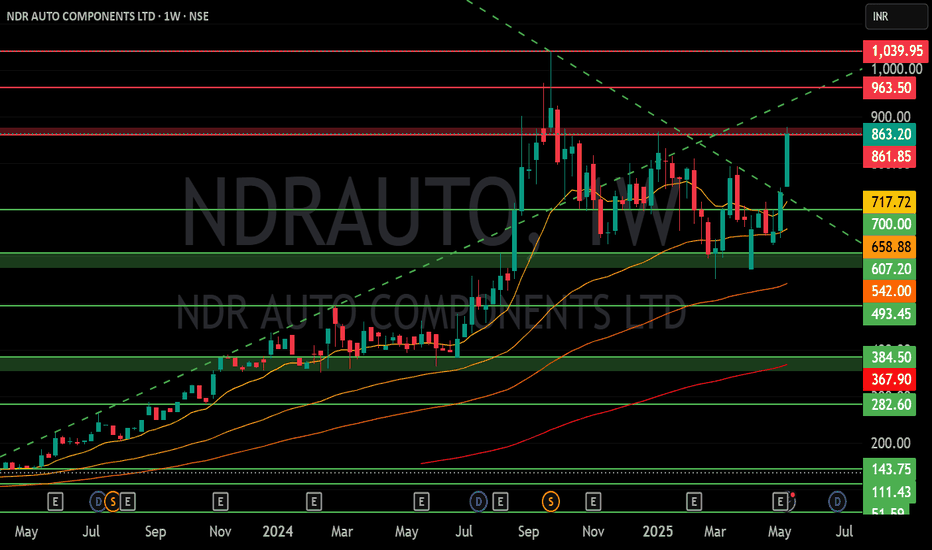
Task: Click the 900.00 price axis tick
Action: point(890,117)
